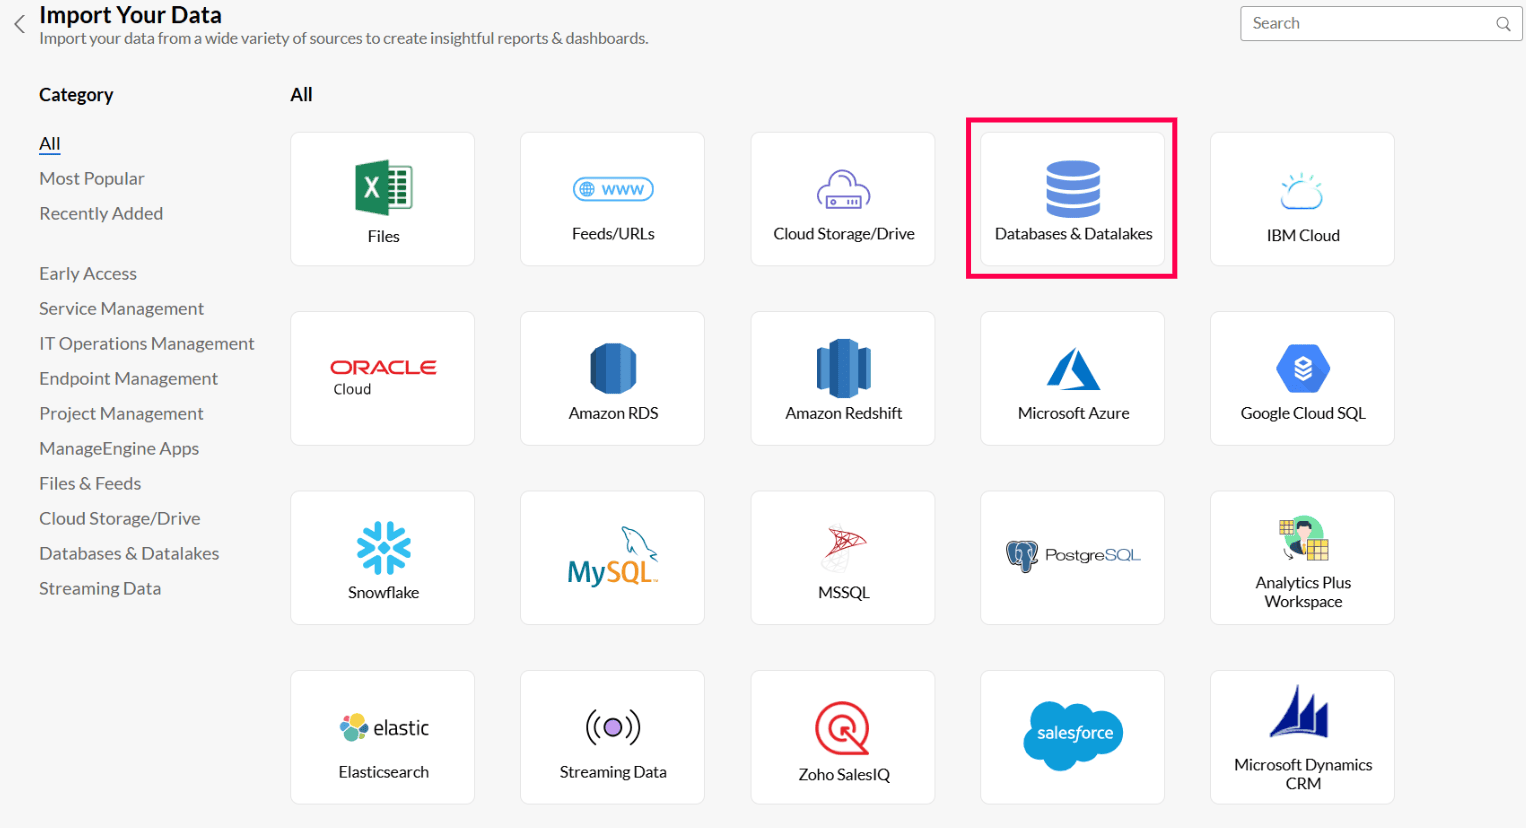Open the PostgreSQL connector tile
Viewport: 1526px width, 828px height.
1072,557
